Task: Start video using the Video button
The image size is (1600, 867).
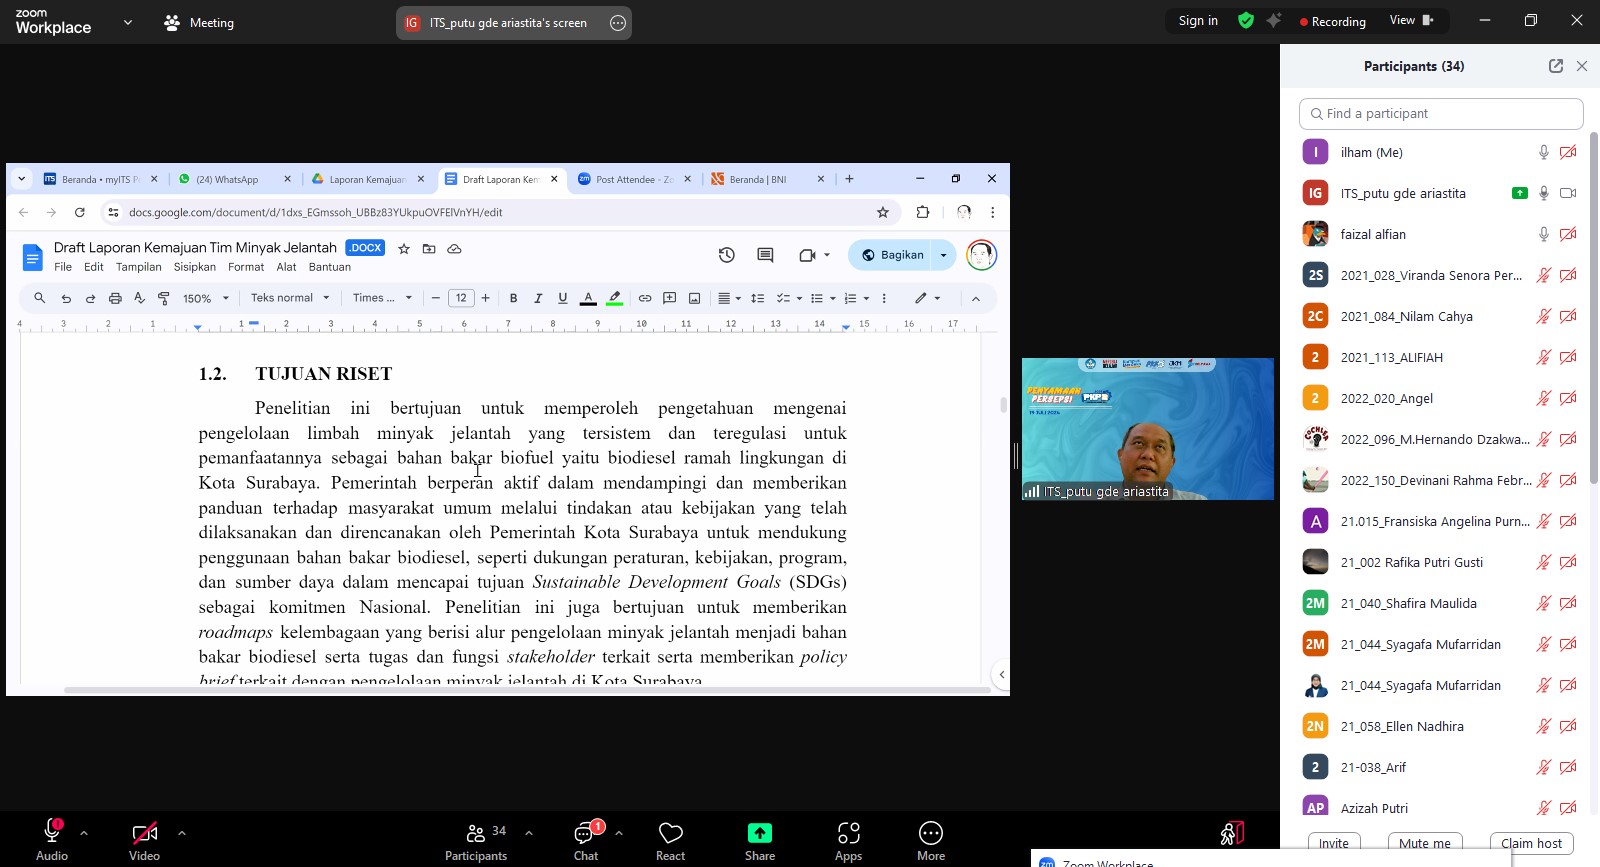Action: (144, 840)
